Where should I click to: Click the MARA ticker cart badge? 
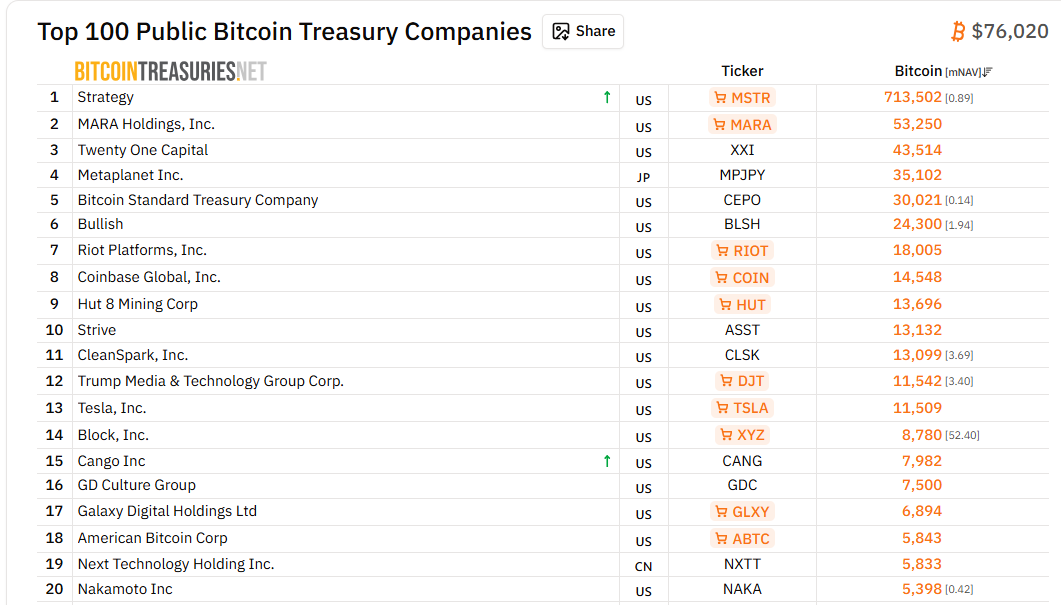pos(742,125)
